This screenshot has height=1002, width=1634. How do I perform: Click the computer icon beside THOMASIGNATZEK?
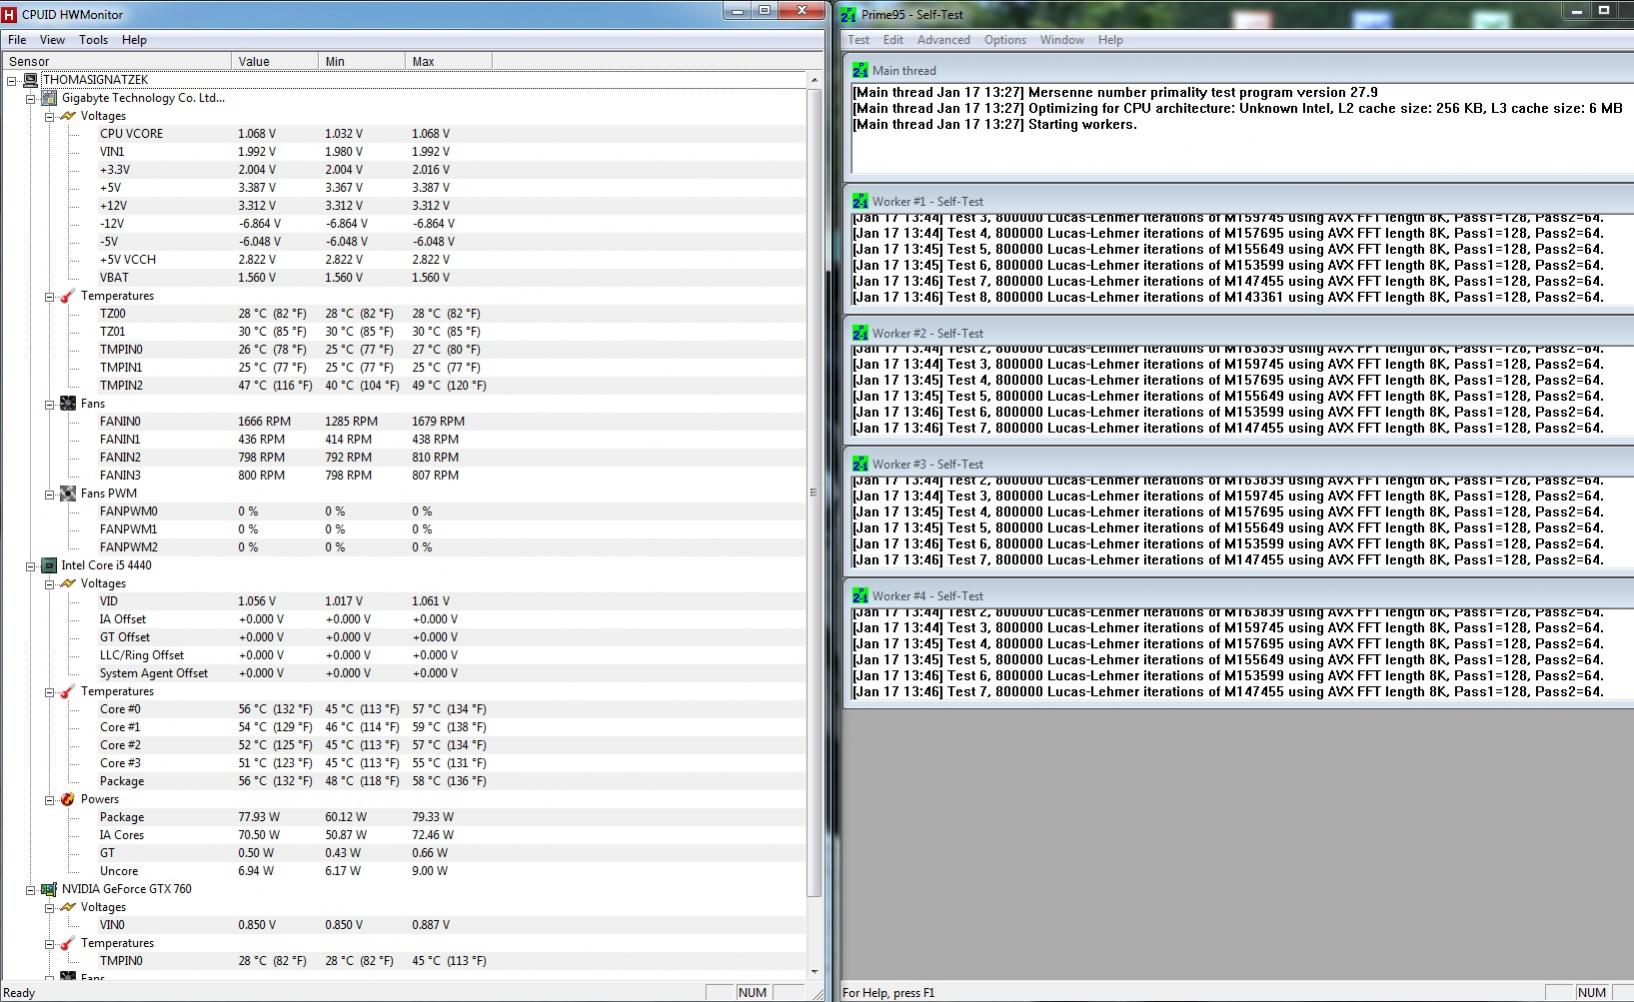31,80
